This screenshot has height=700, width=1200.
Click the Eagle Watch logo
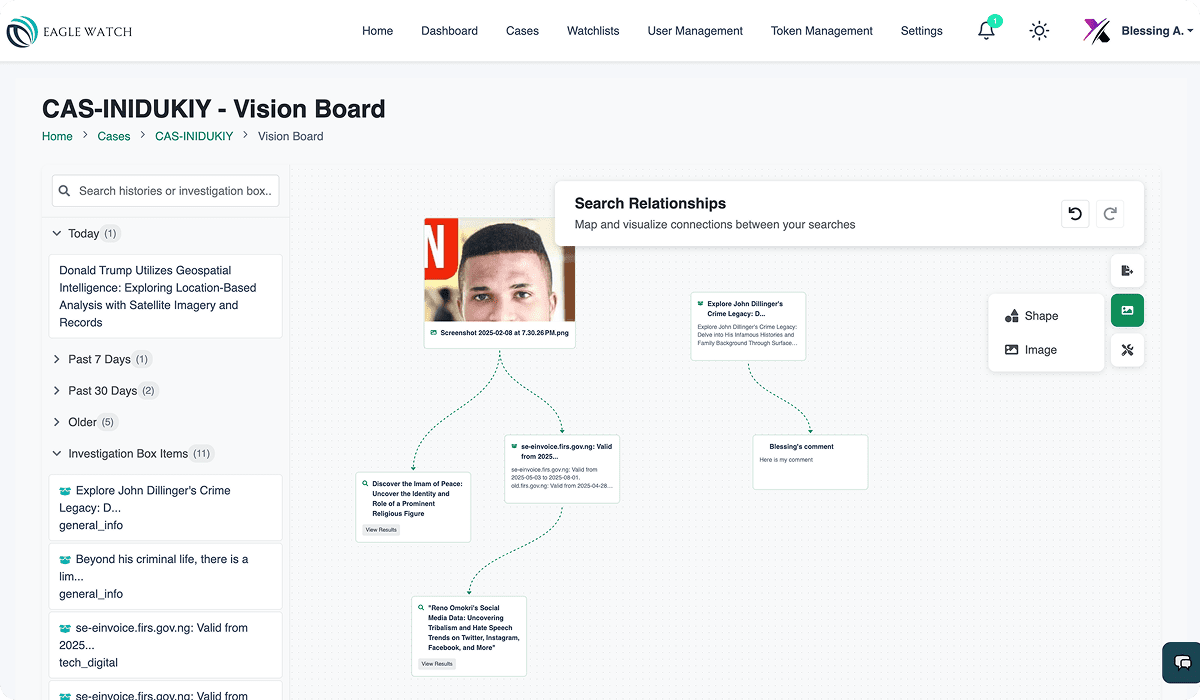click(x=69, y=31)
